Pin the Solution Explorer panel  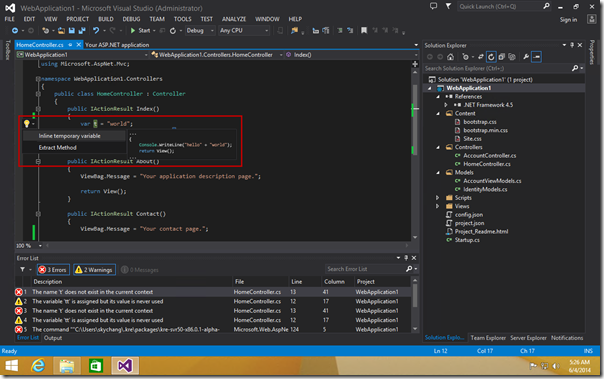(x=572, y=45)
